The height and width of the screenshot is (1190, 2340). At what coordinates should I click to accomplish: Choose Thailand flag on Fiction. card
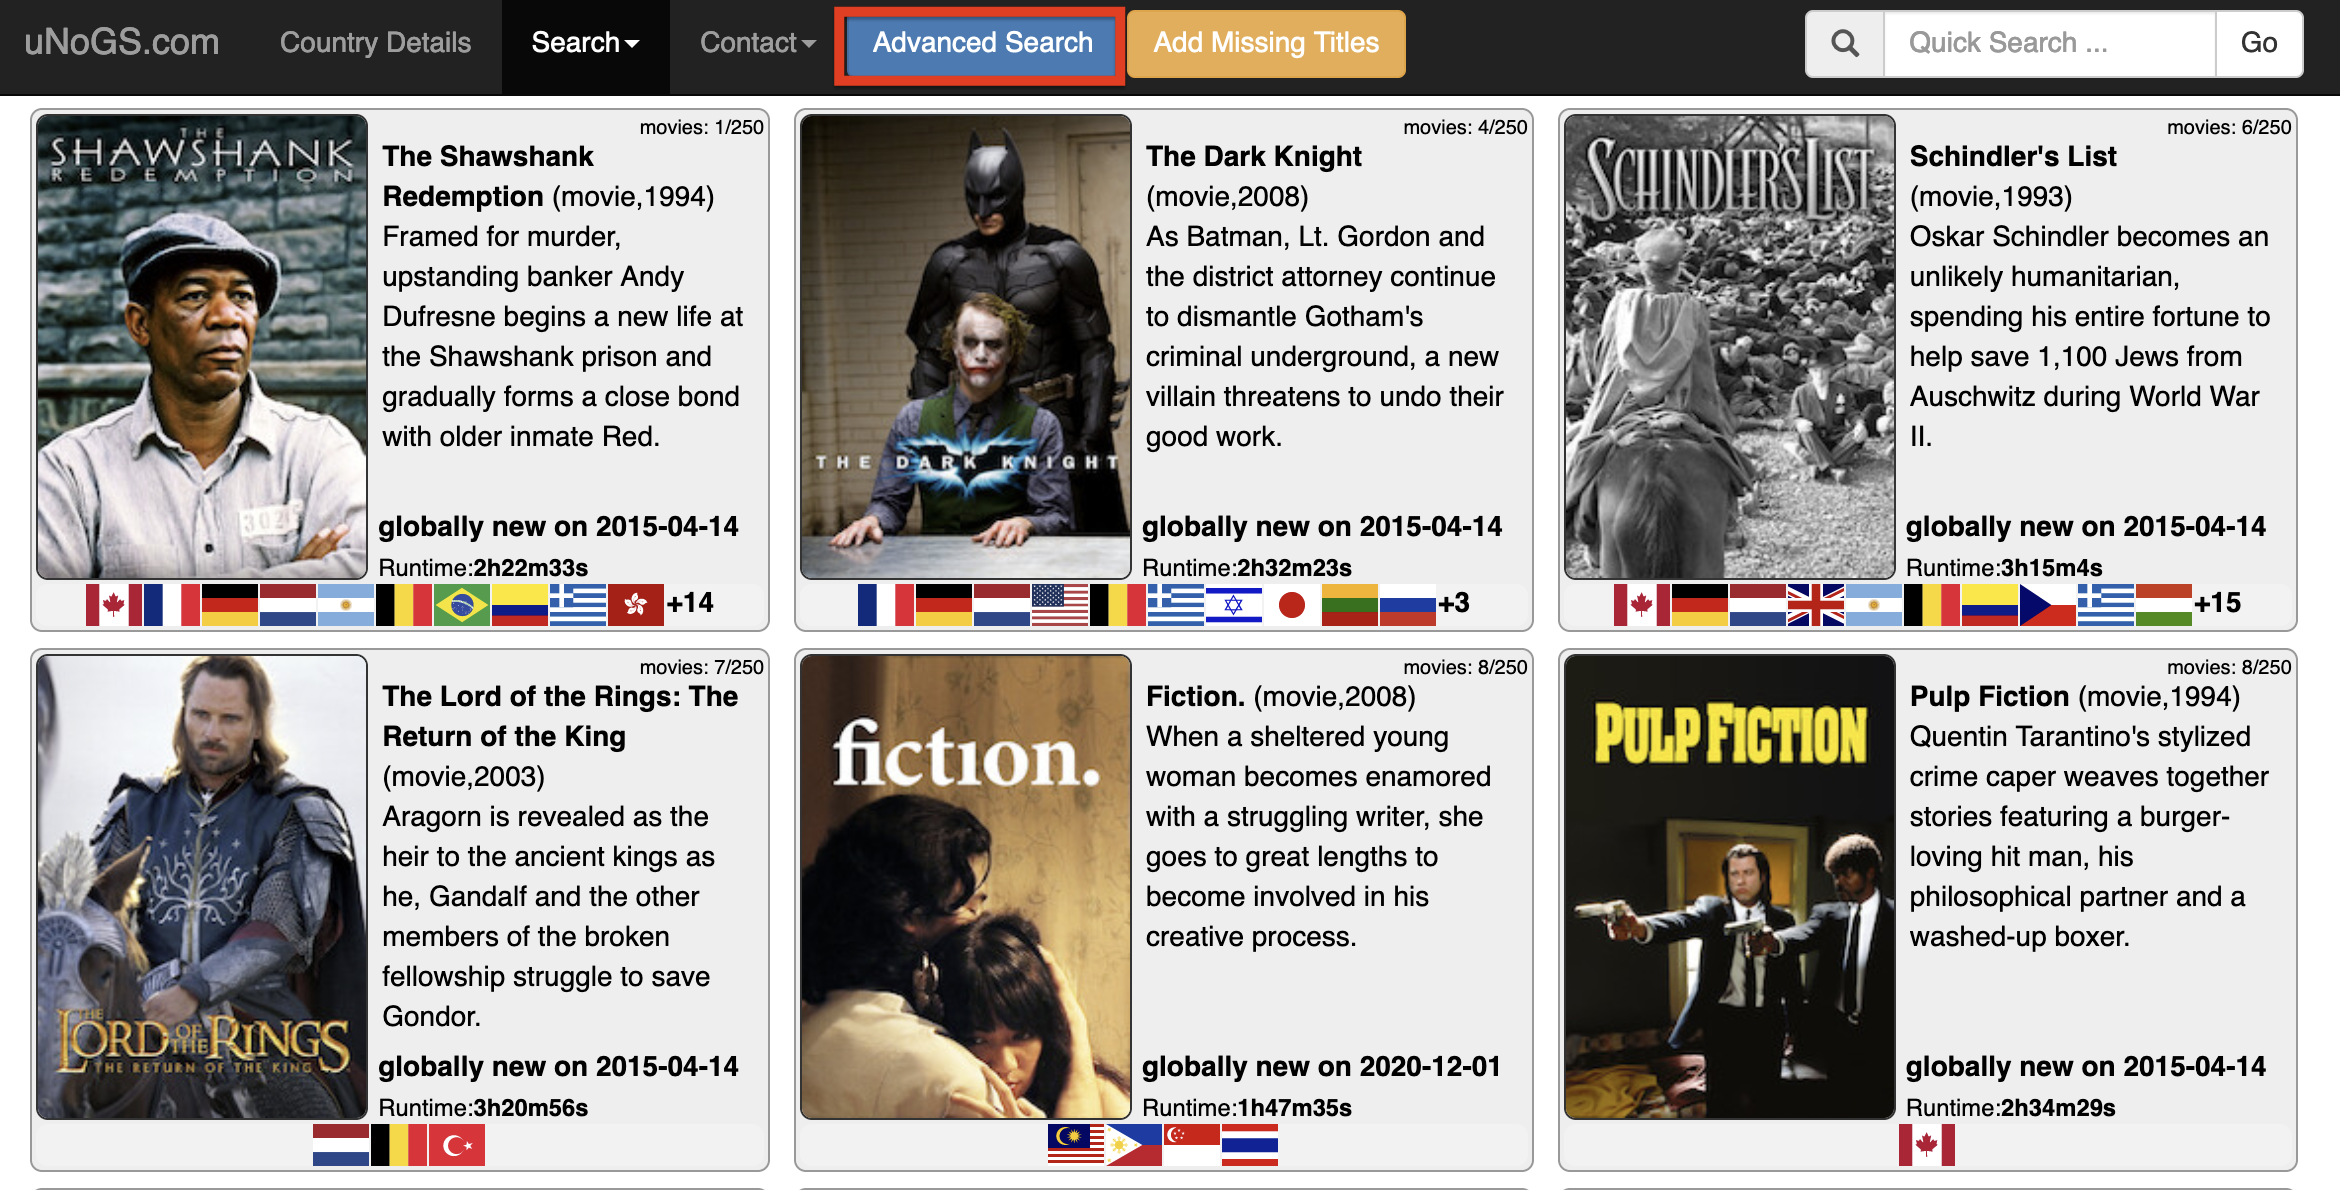1250,1145
